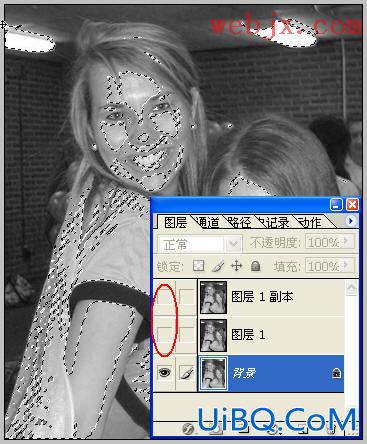Viewport: 367px width, 444px height.
Task: Minimize the Layers palette window
Action: pos(336,204)
